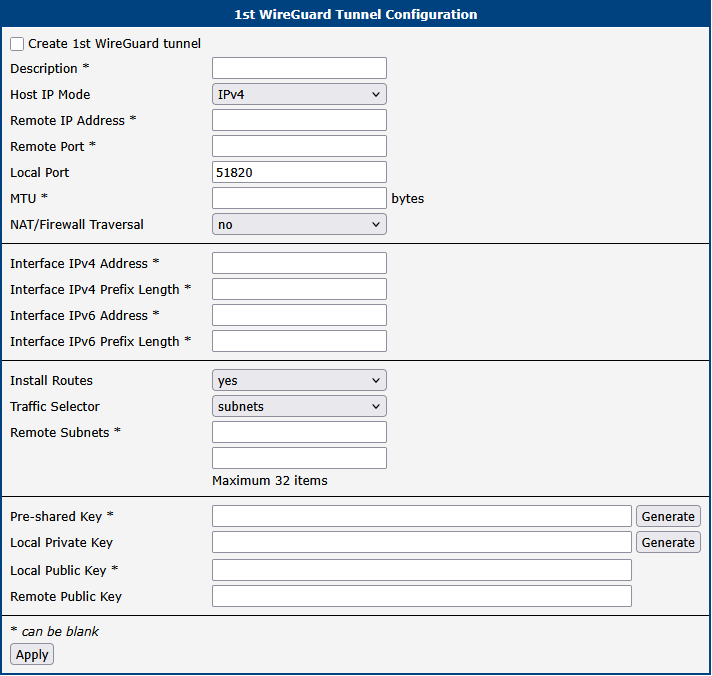Click the 'Host IP Mode' label
The height and width of the screenshot is (676, 712).
pos(50,94)
